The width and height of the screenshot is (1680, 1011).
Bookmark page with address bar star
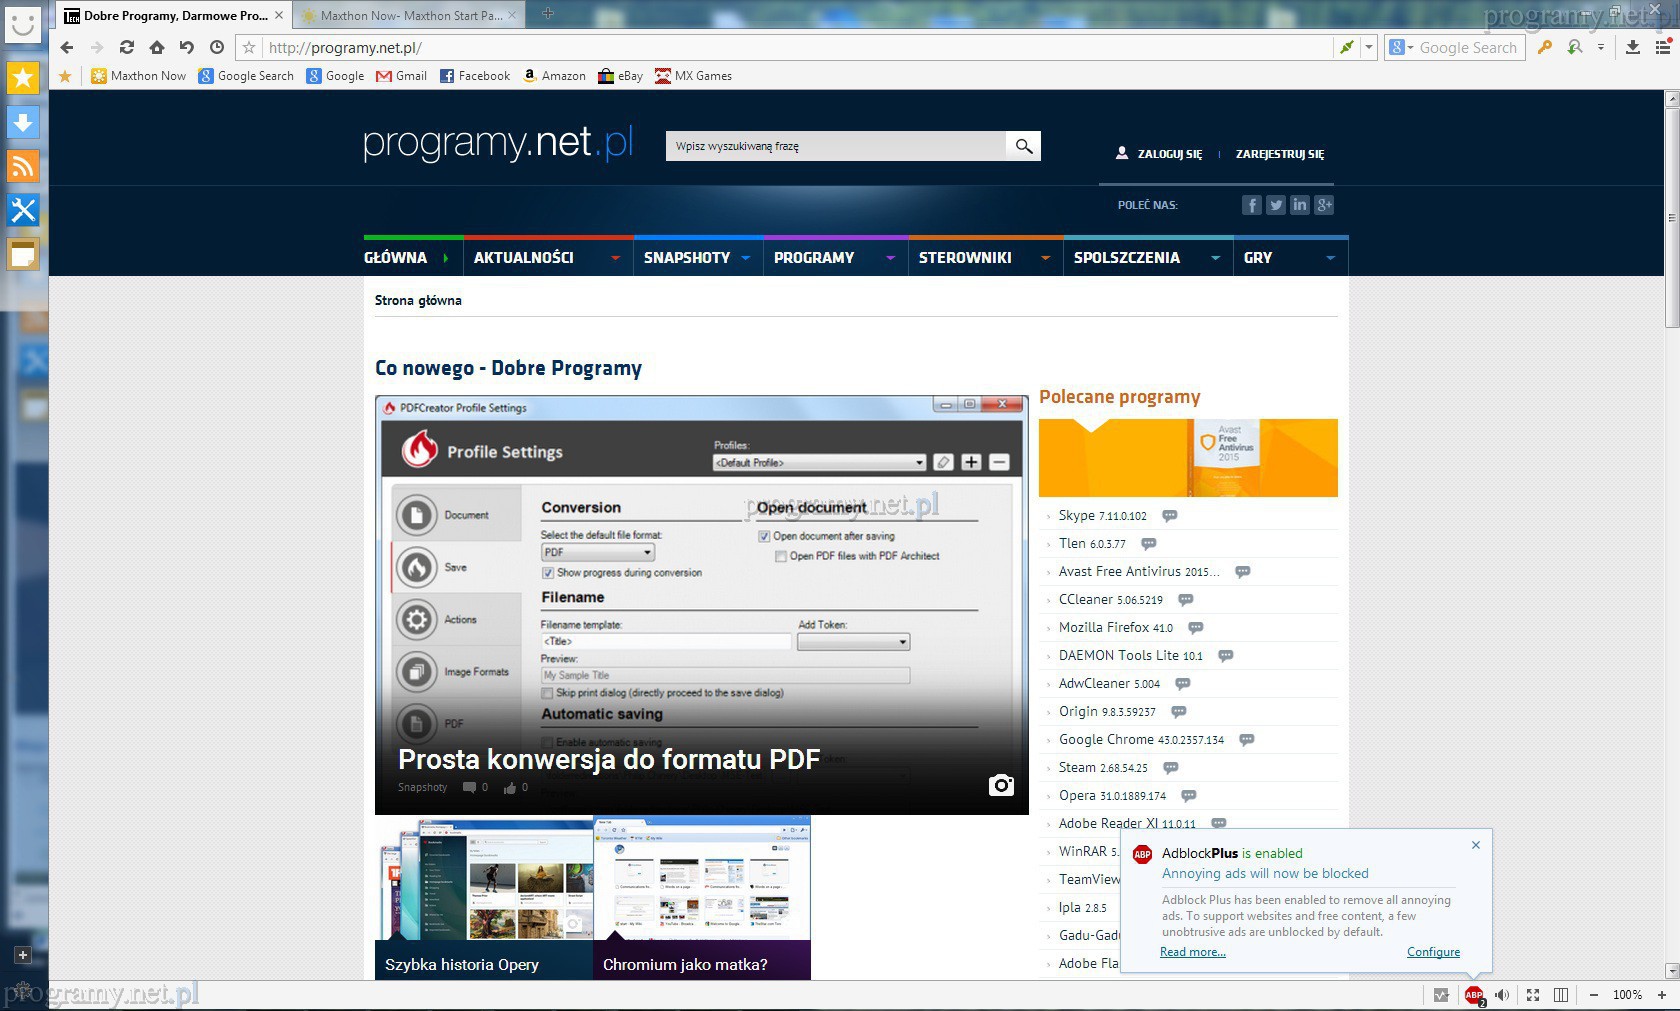(250, 47)
